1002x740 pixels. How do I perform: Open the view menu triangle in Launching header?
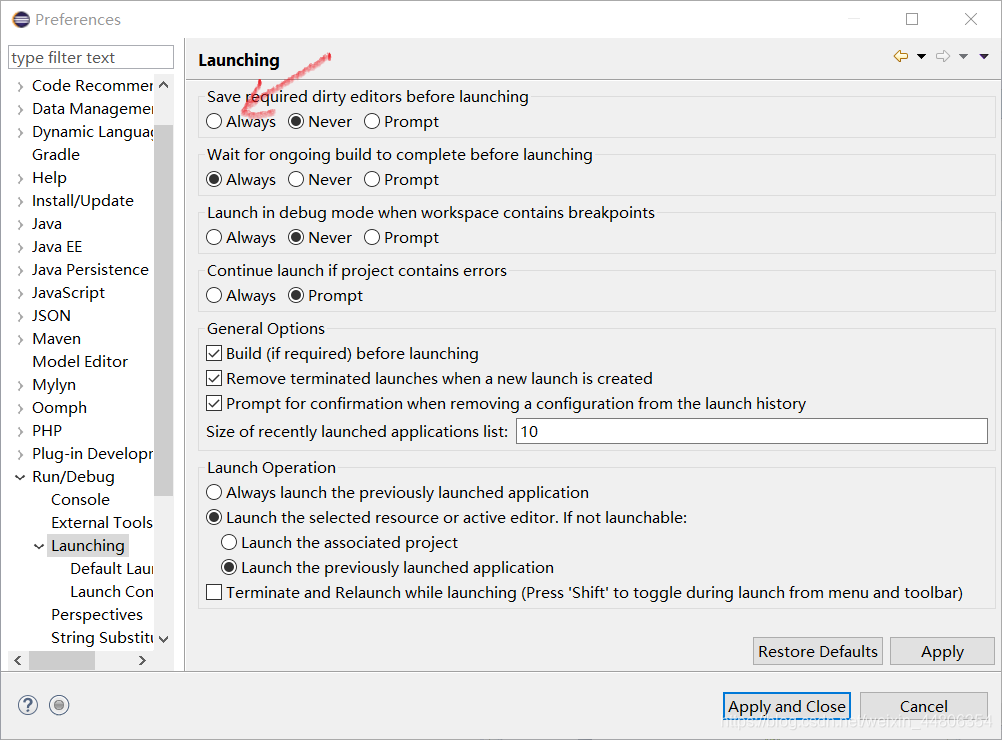coord(984,56)
